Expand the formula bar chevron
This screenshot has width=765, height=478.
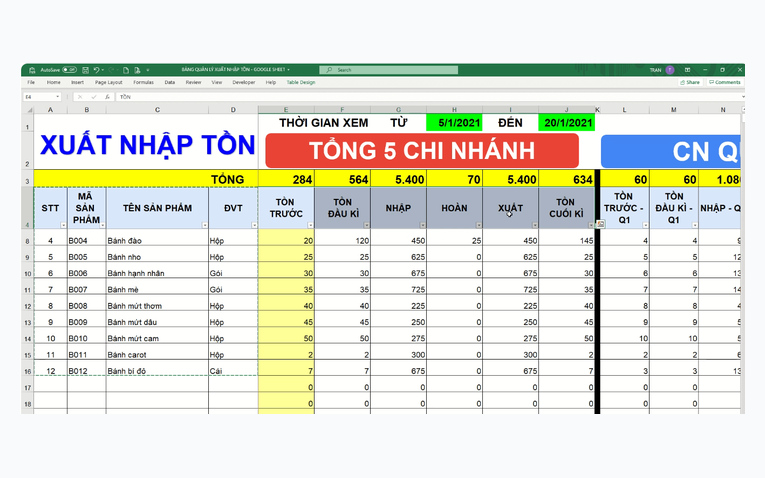[743, 97]
